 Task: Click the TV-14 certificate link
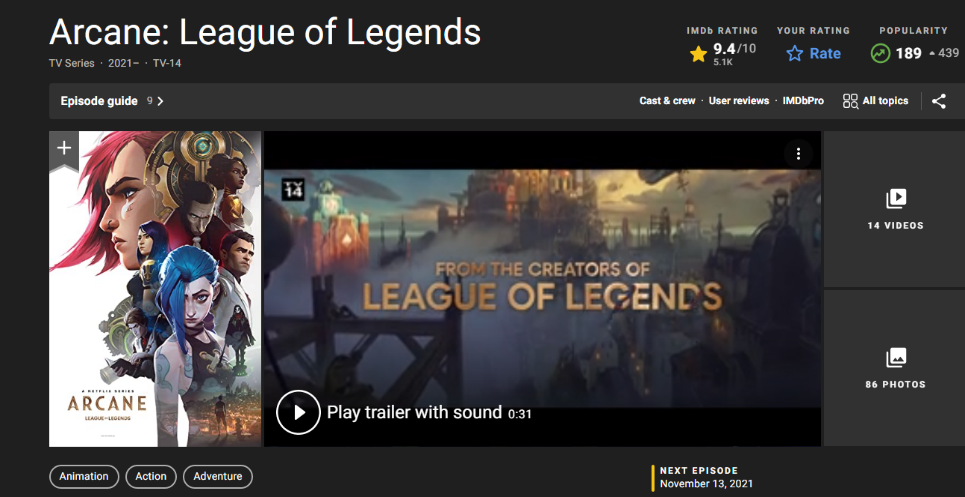(x=167, y=63)
